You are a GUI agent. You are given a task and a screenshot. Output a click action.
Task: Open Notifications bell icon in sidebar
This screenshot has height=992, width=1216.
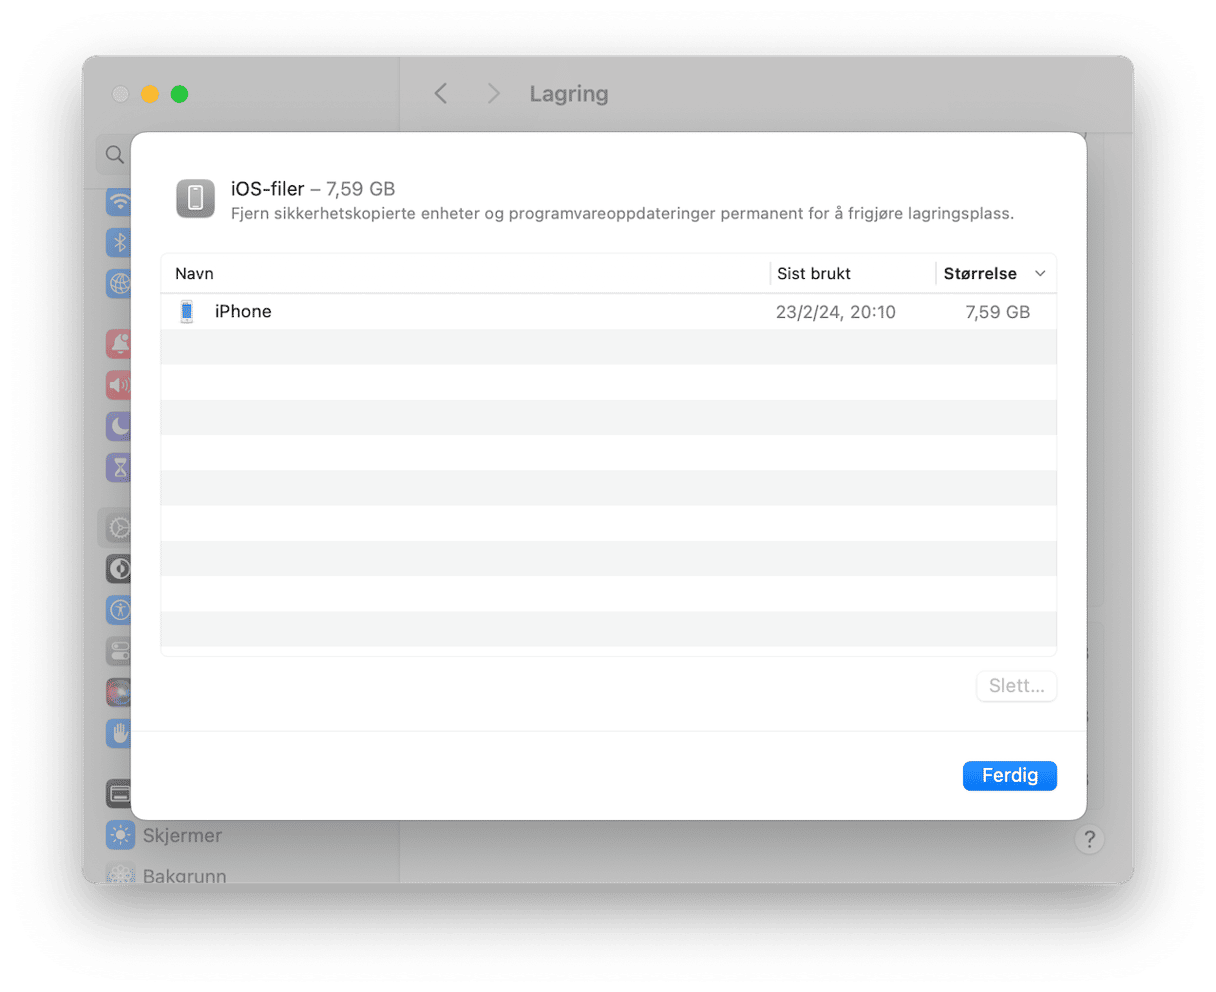[x=119, y=343]
